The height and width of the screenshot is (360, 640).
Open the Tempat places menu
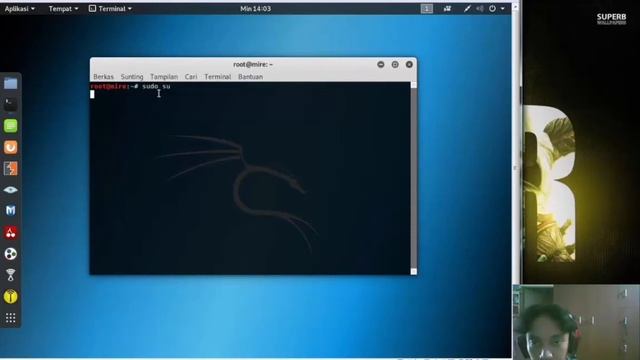[x=63, y=9]
